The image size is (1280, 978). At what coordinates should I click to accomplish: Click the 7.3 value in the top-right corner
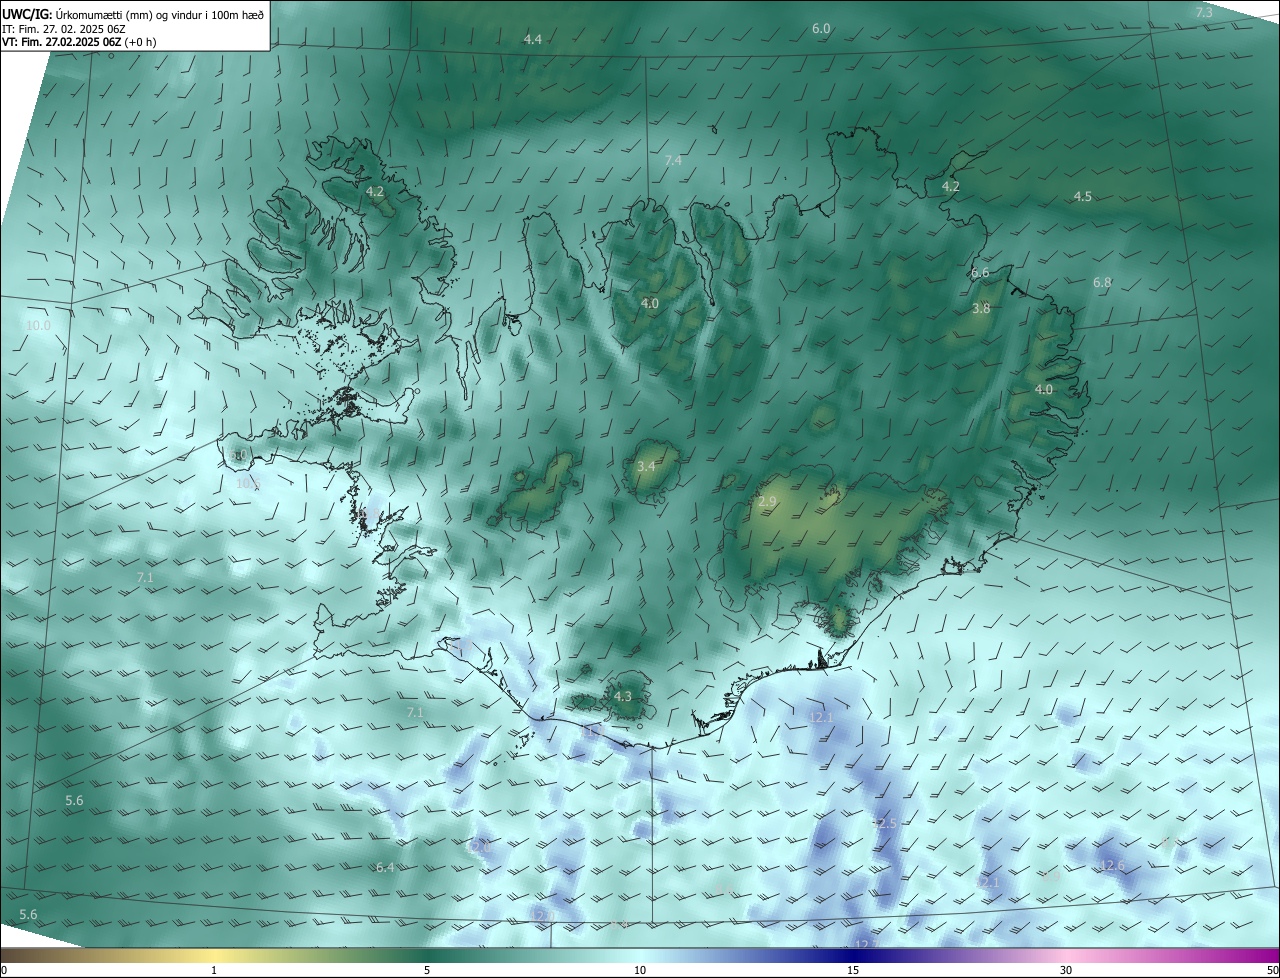click(1204, 12)
